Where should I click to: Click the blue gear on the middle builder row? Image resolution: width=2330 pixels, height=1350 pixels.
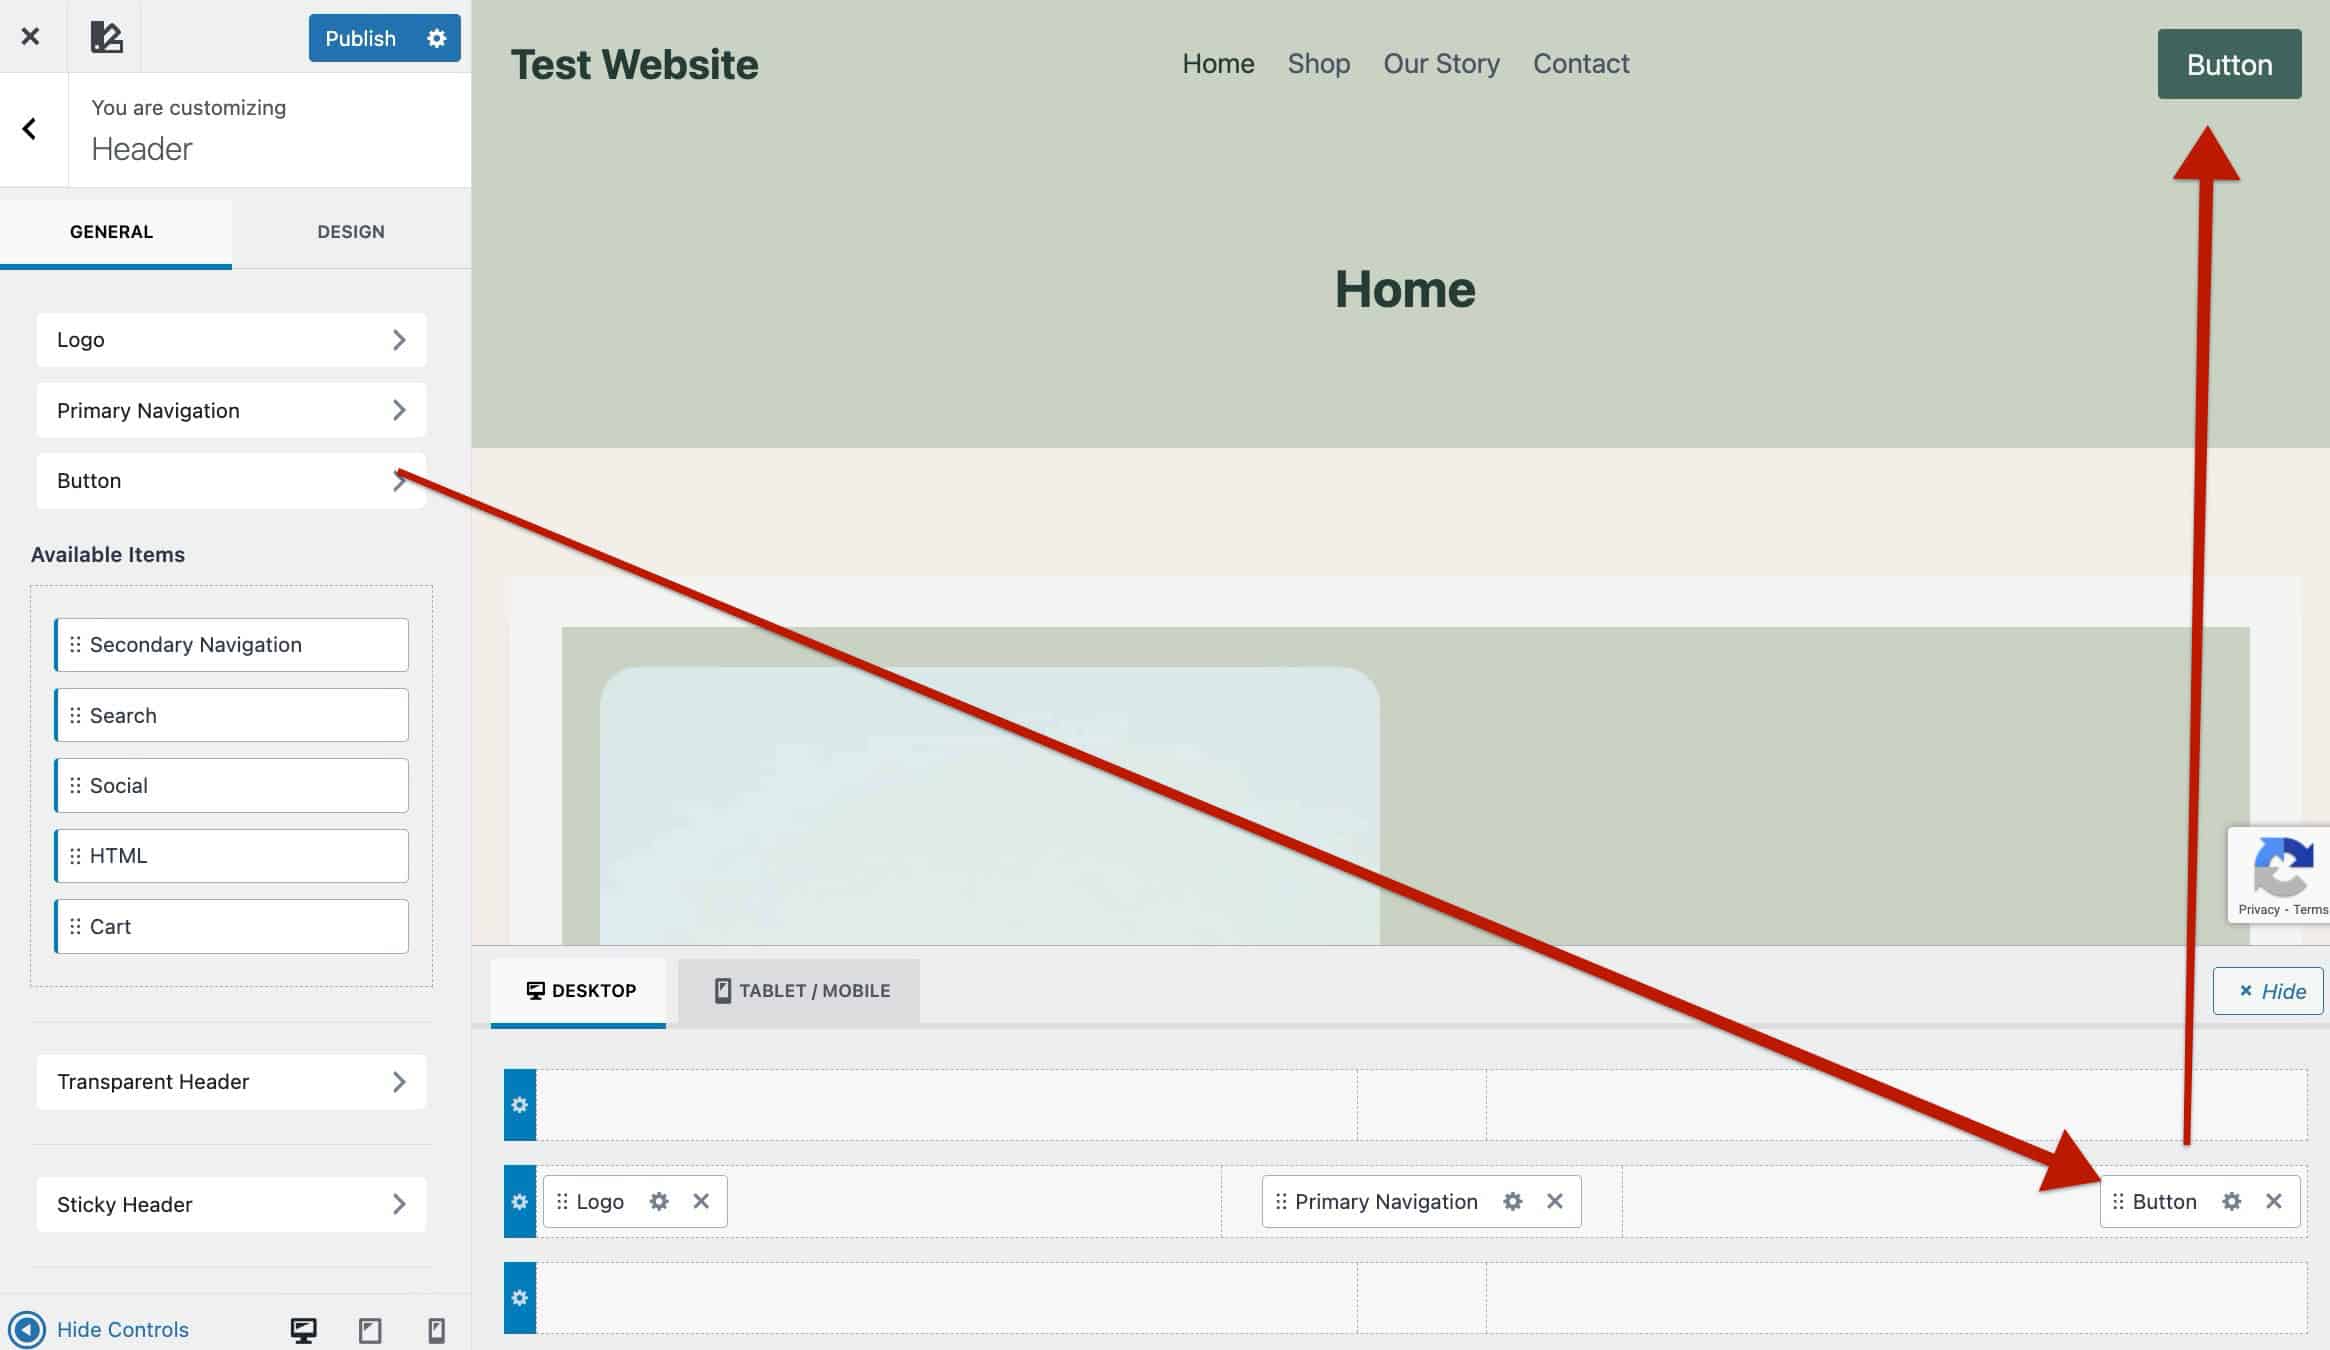[x=519, y=1201]
